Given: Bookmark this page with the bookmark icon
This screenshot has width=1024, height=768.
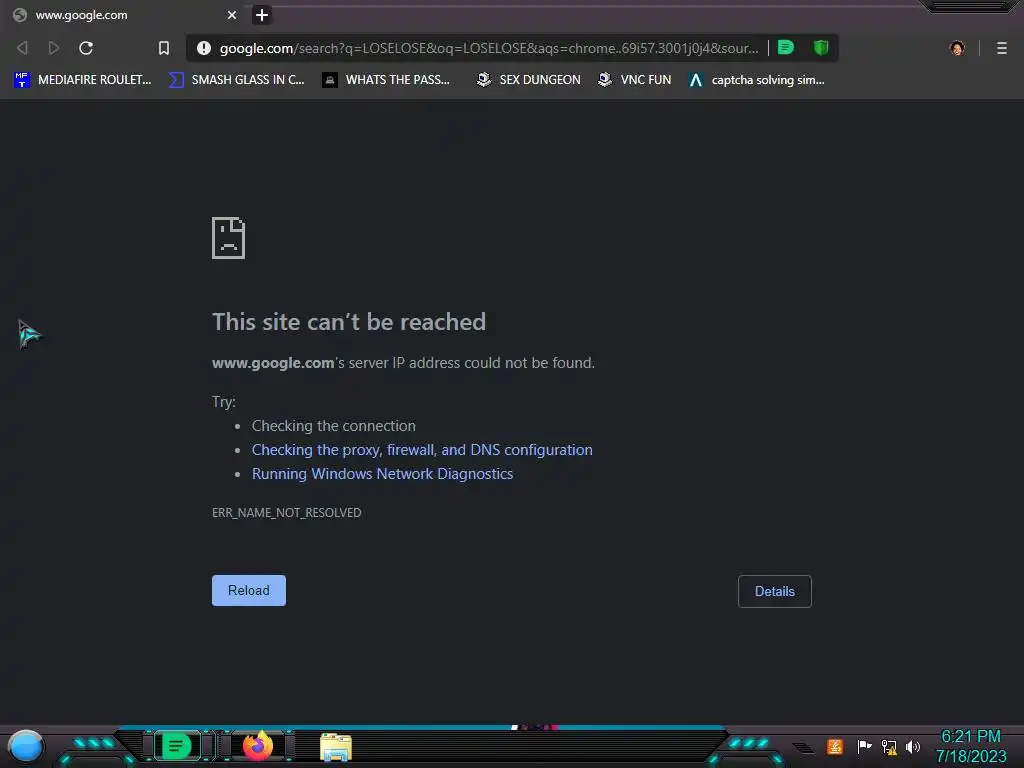Looking at the screenshot, I should pos(164,48).
